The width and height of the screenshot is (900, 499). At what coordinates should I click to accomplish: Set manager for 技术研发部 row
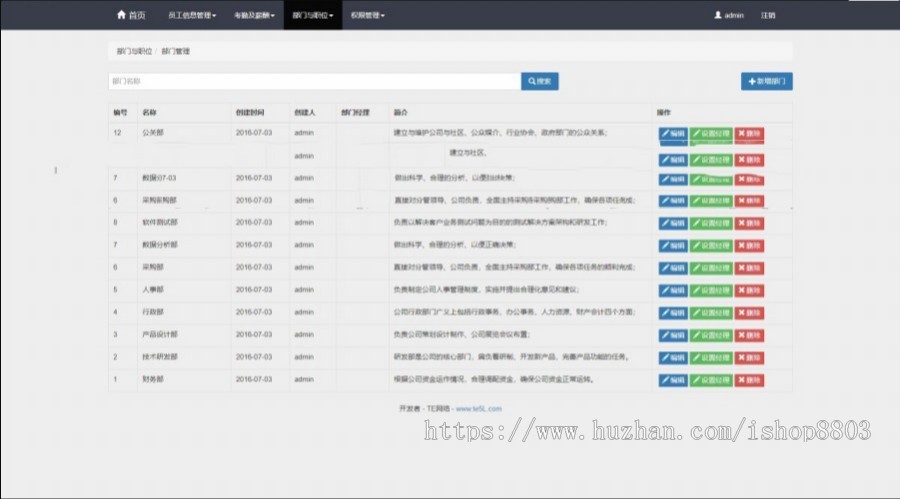[711, 358]
